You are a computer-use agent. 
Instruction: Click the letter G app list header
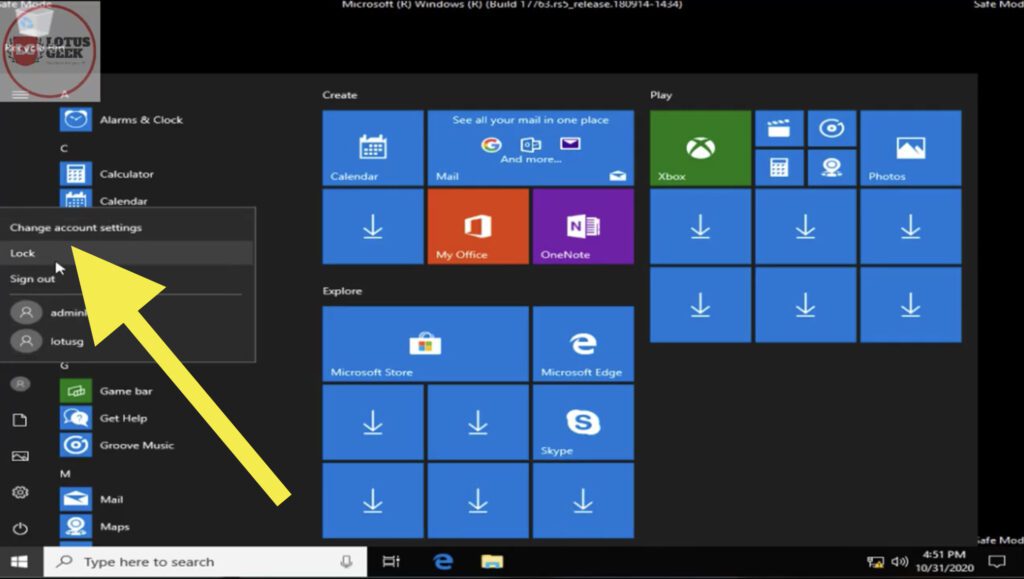[65, 367]
